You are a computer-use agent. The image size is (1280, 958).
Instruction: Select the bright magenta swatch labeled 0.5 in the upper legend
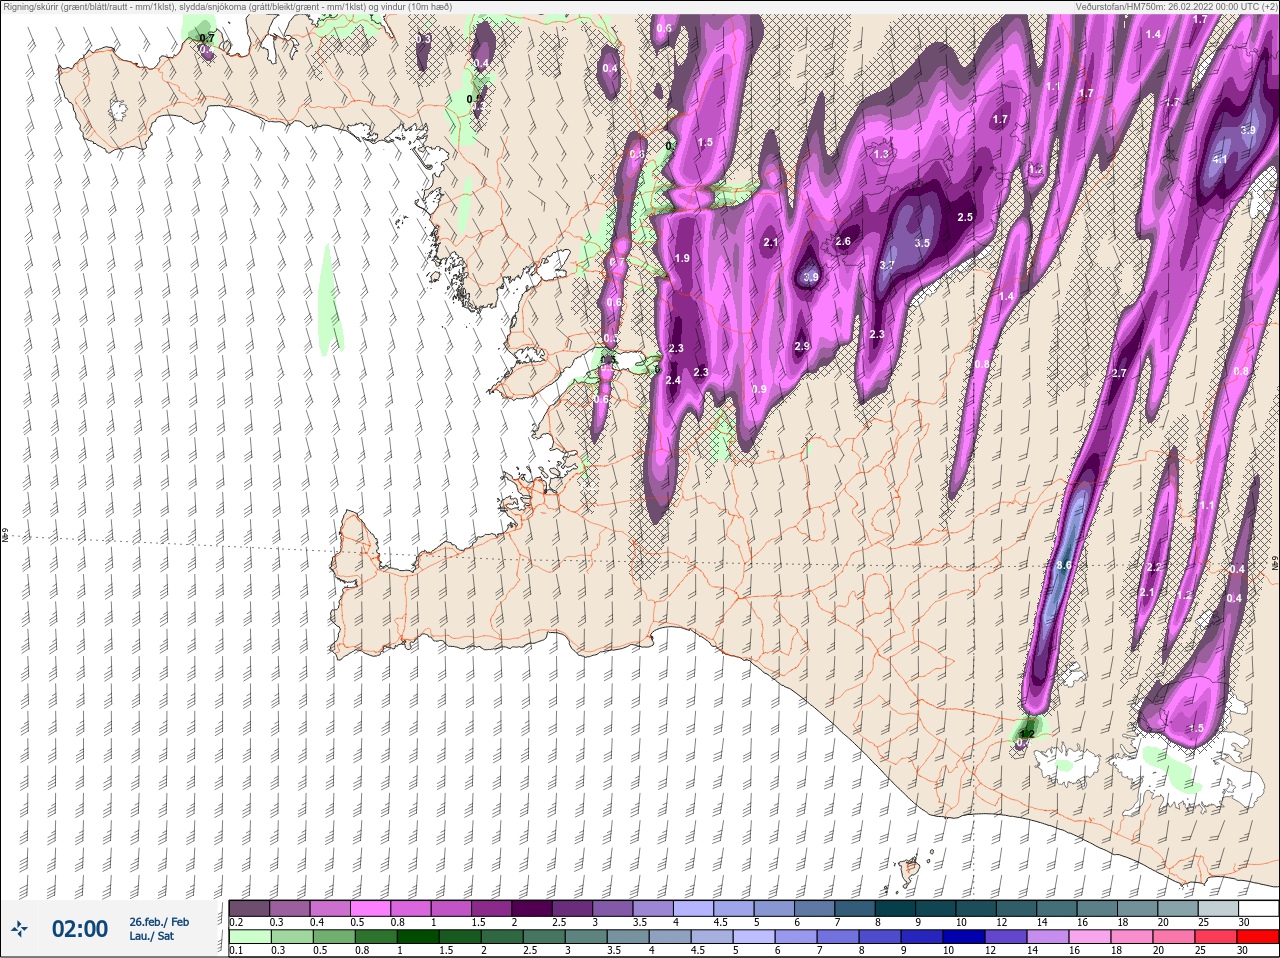370,908
